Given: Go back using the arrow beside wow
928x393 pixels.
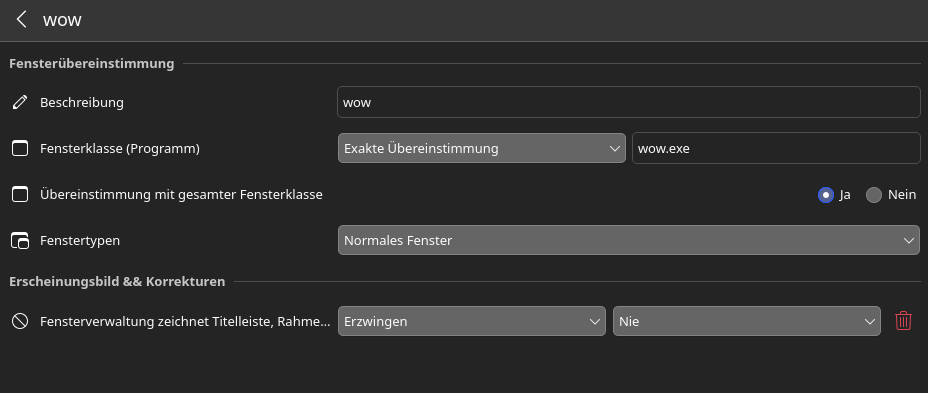Looking at the screenshot, I should [21, 20].
